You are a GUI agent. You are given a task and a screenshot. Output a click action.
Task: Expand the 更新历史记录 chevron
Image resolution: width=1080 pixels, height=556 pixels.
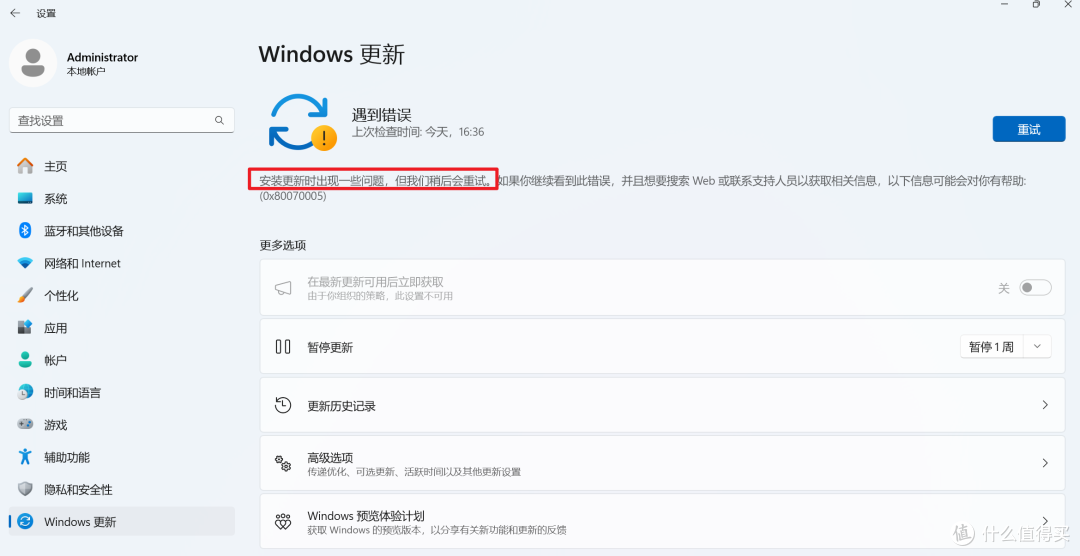[1045, 405]
